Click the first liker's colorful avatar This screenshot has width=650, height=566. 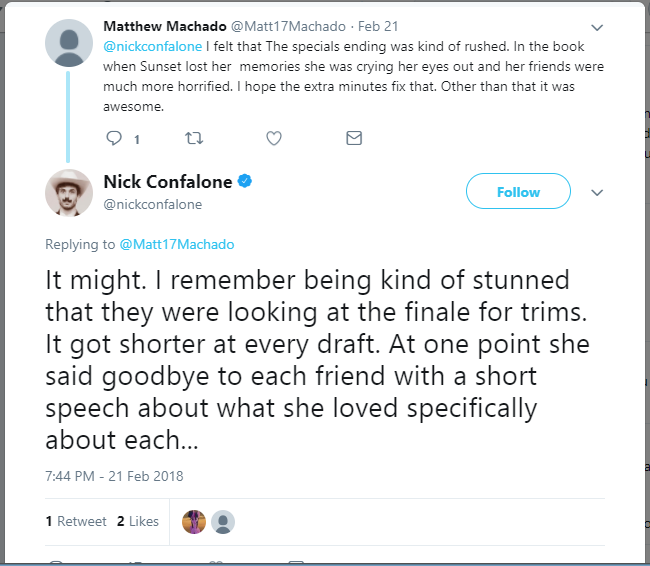tap(194, 521)
